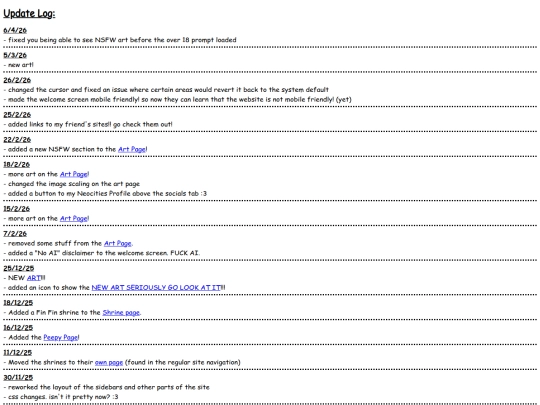Click the 'Neocities Profile' button entry
This screenshot has width=540, height=405.
(x=105, y=194)
